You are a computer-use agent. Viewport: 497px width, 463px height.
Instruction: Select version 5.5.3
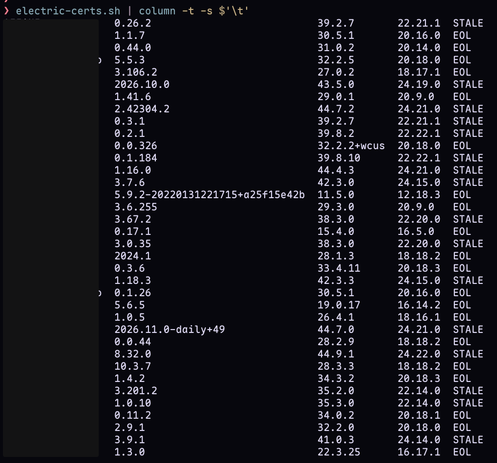[130, 60]
